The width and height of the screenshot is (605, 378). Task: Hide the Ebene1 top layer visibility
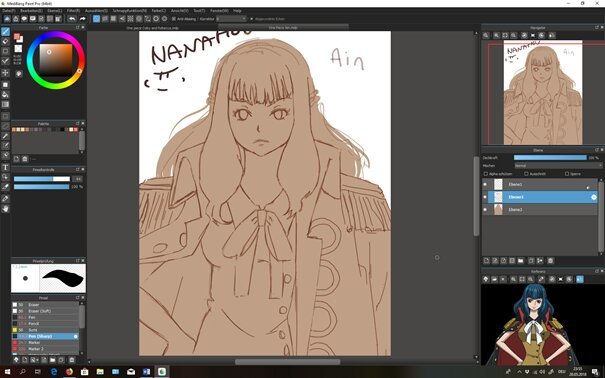point(485,184)
